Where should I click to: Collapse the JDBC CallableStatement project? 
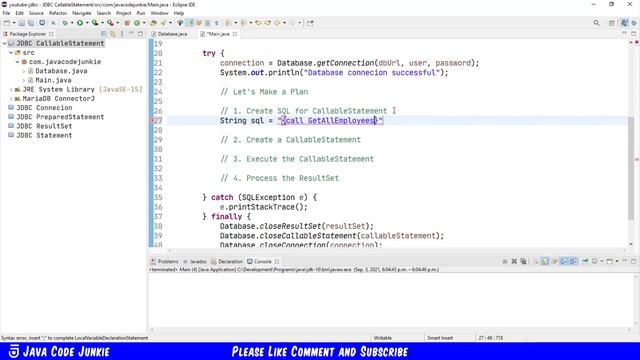4,43
